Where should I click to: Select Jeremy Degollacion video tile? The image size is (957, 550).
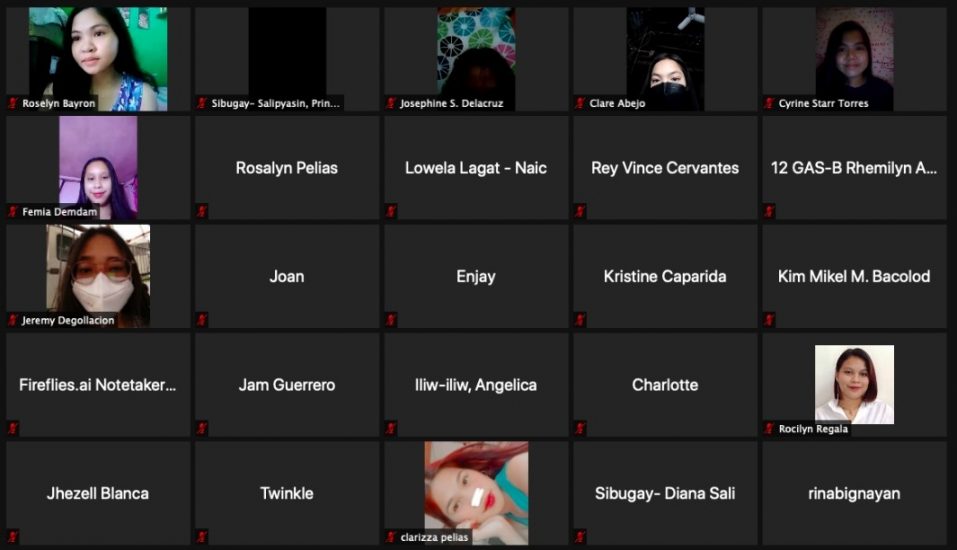click(98, 277)
